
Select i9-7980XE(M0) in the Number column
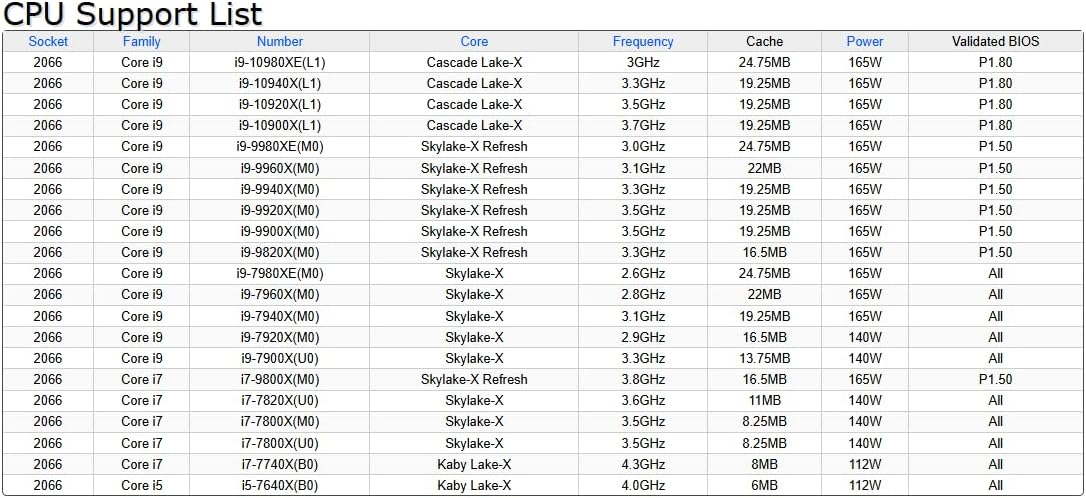click(x=280, y=274)
